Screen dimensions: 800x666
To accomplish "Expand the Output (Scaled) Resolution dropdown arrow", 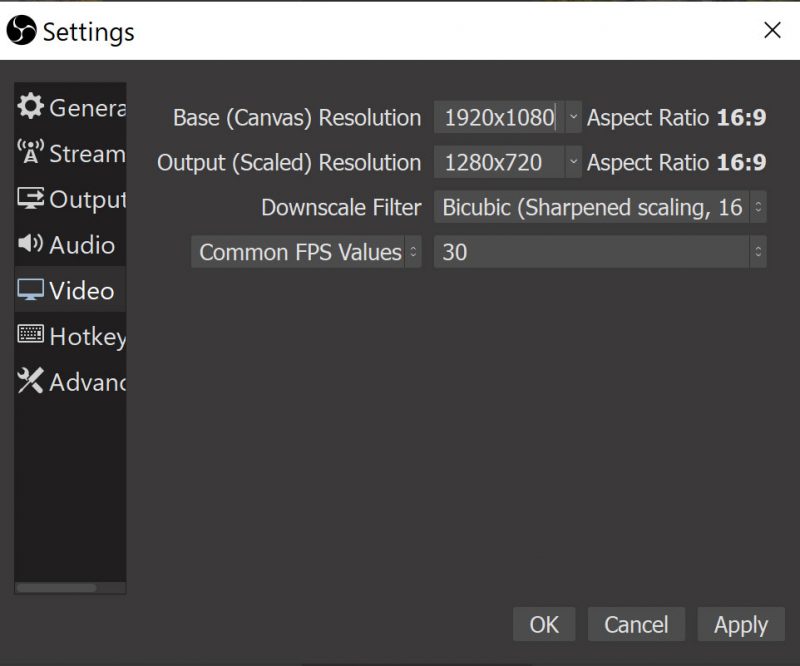I will [x=572, y=161].
